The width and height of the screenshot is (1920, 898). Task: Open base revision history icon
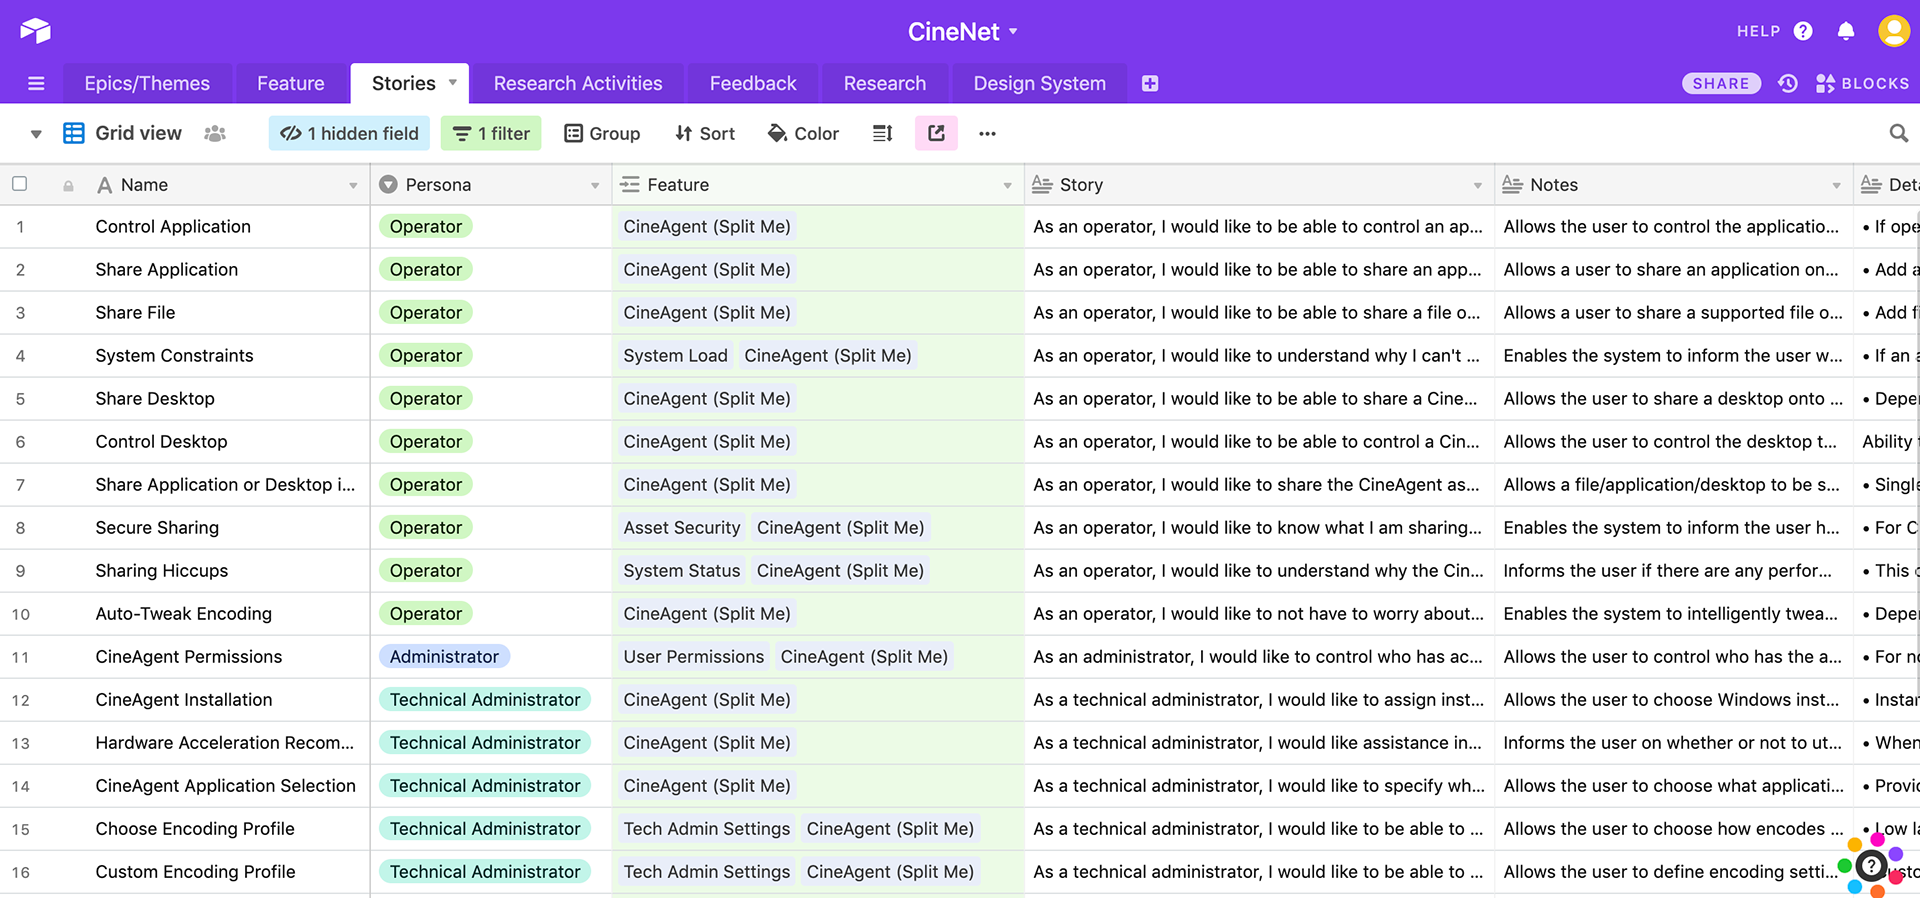coord(1788,84)
